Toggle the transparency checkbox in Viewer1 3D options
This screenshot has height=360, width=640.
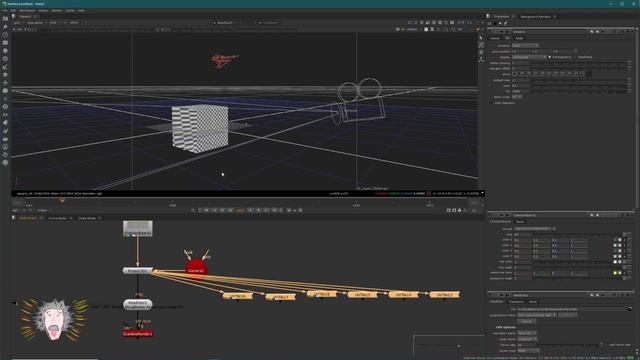[550, 57]
